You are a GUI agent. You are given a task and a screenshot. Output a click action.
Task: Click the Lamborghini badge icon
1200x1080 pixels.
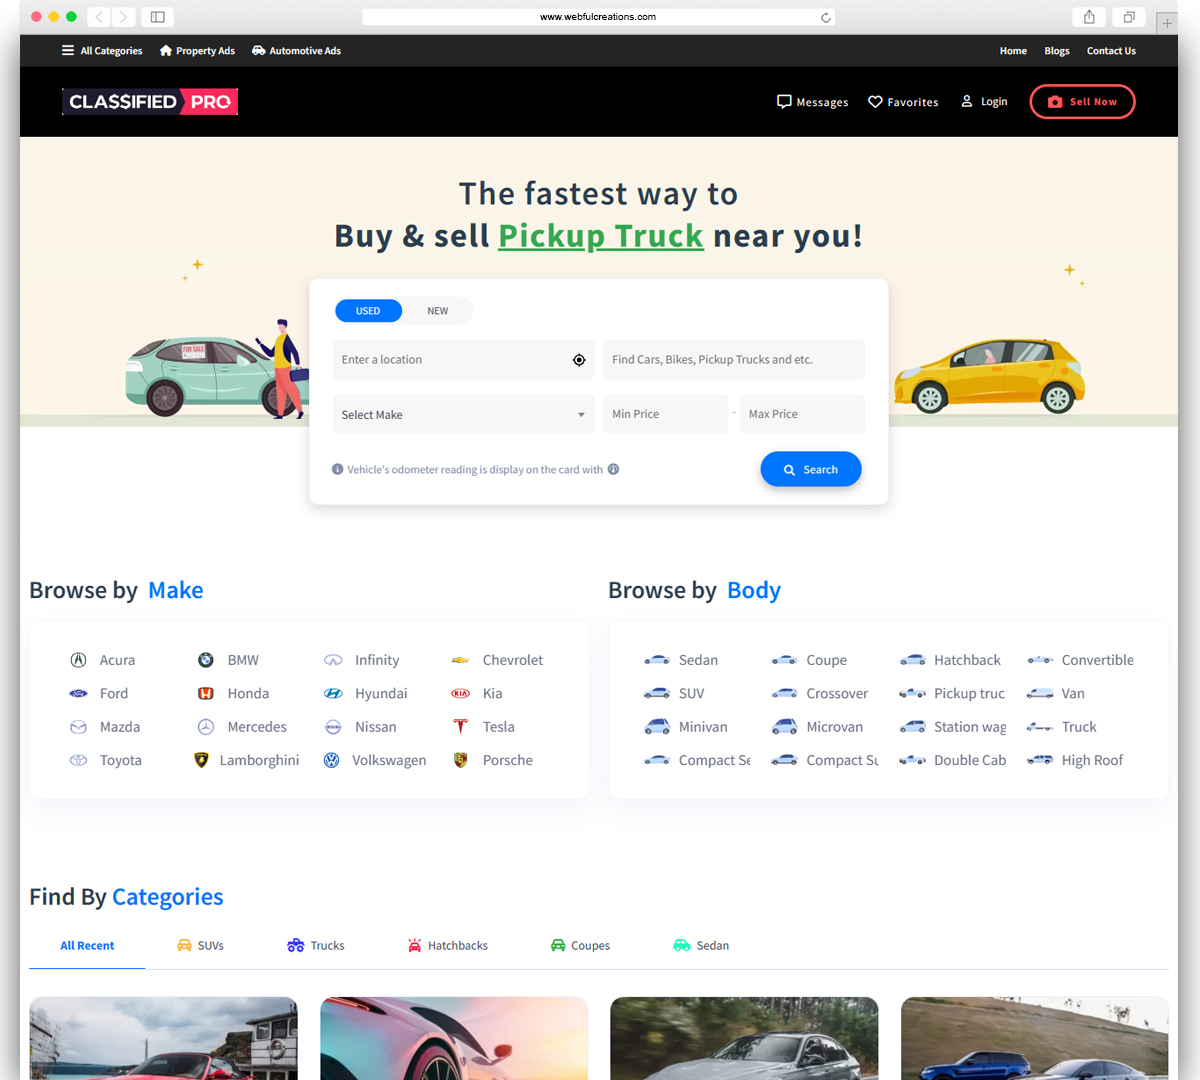coord(201,760)
